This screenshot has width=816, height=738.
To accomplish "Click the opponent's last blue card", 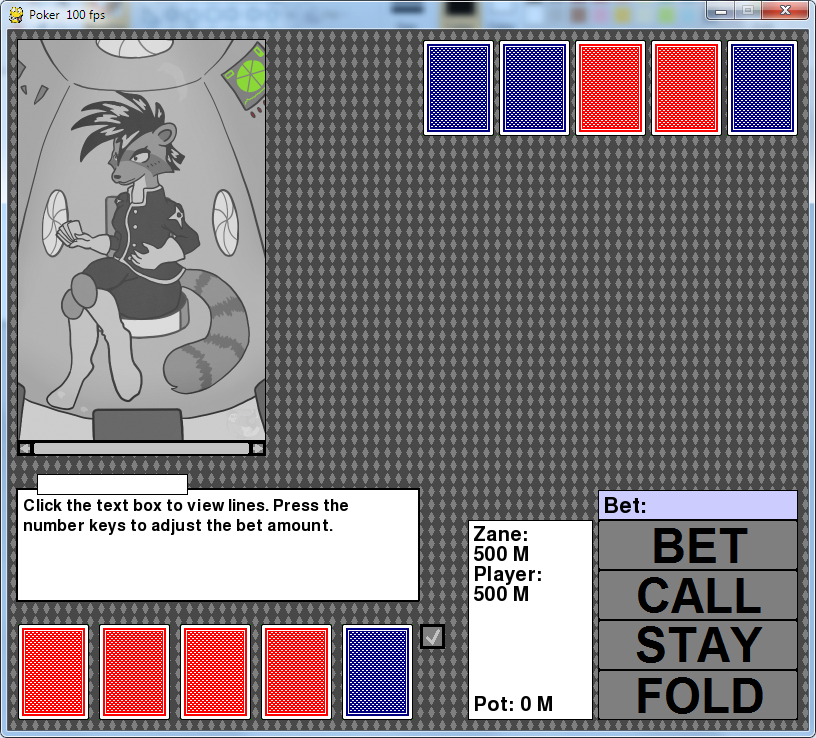I will point(763,88).
